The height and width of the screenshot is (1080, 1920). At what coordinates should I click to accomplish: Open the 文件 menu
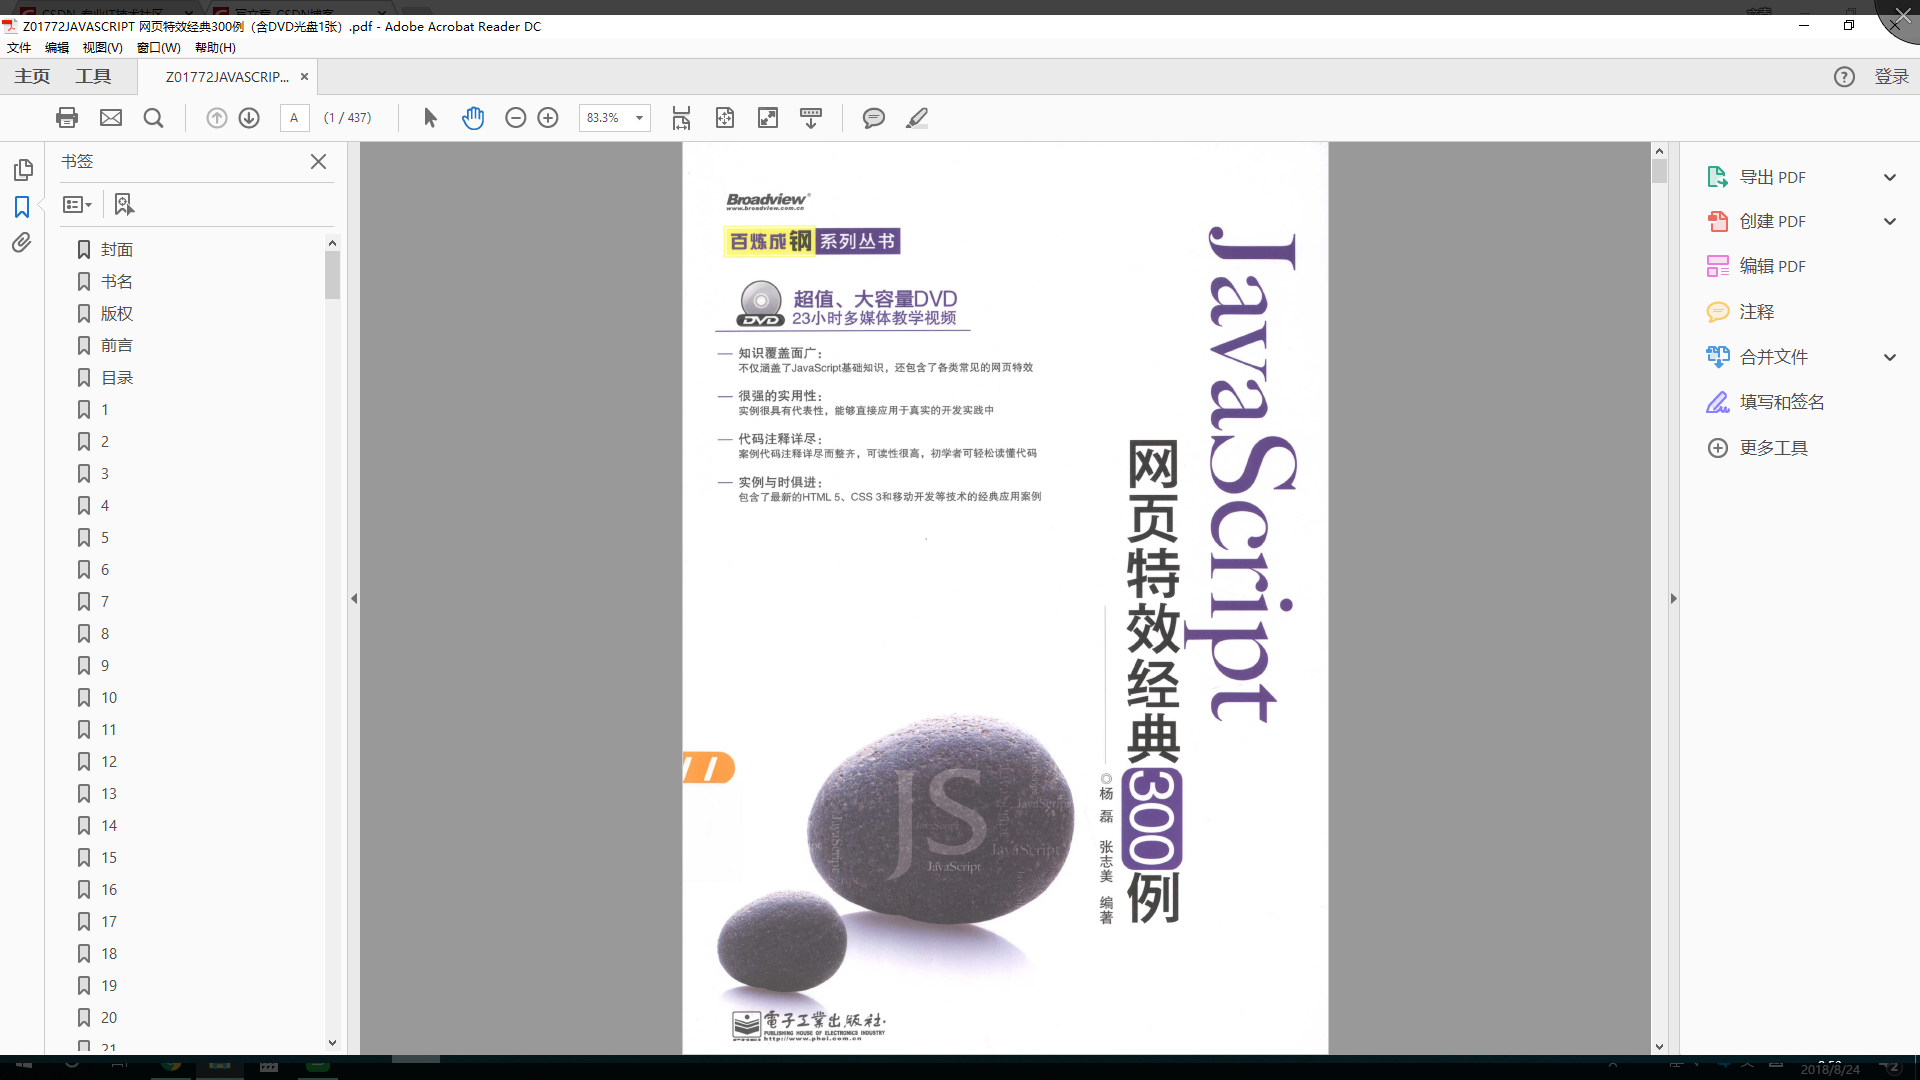[x=19, y=47]
